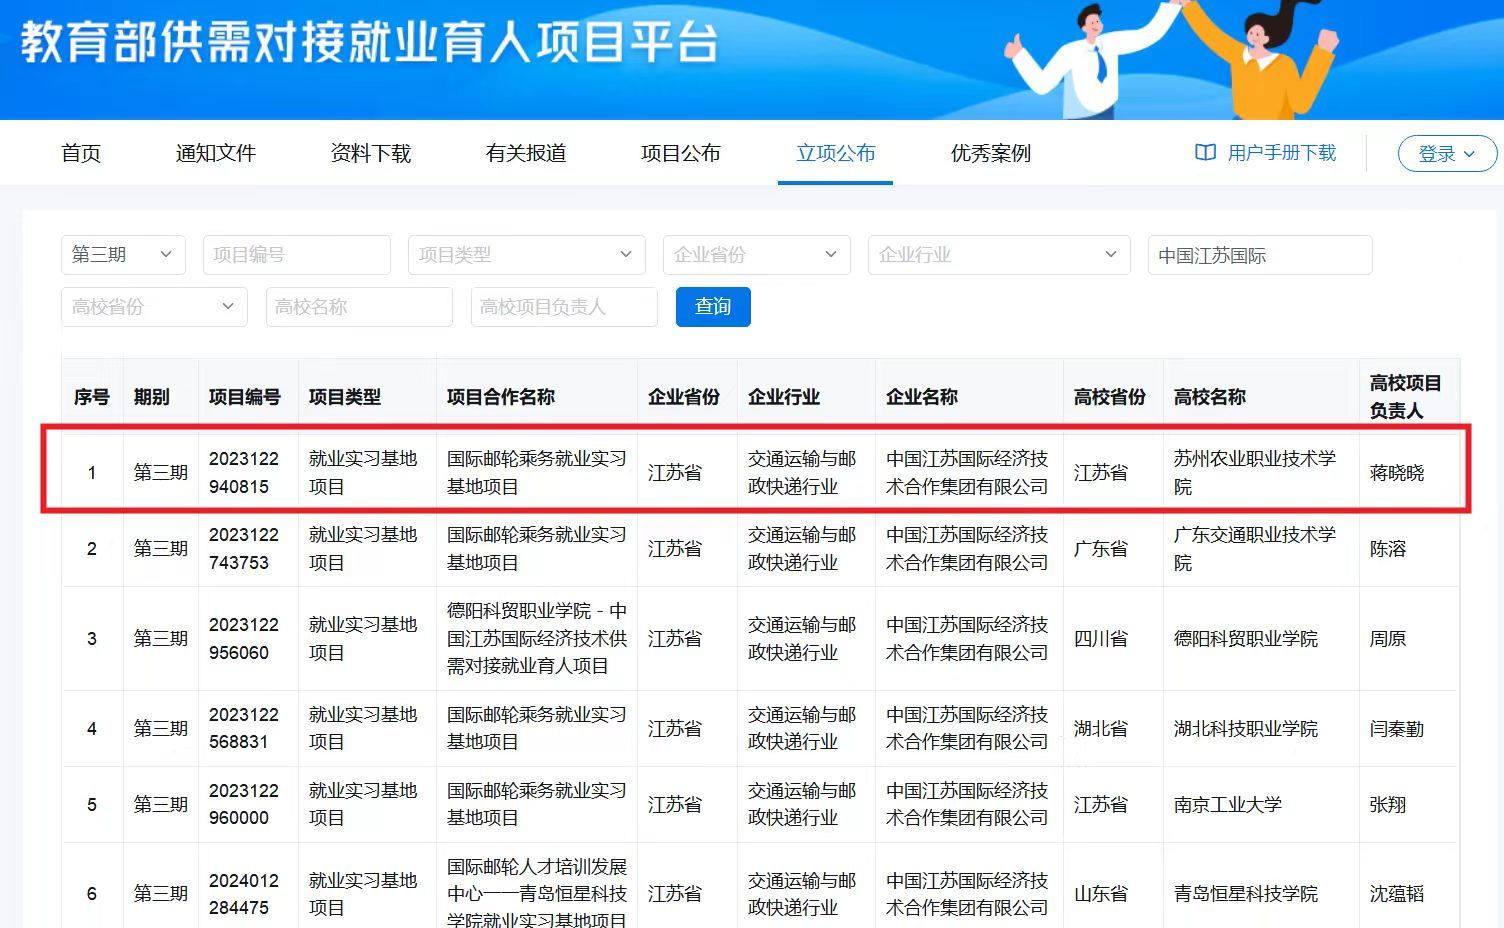Click 广东交通职业技术学院 cell
This screenshot has height=928, width=1504.
1255,549
